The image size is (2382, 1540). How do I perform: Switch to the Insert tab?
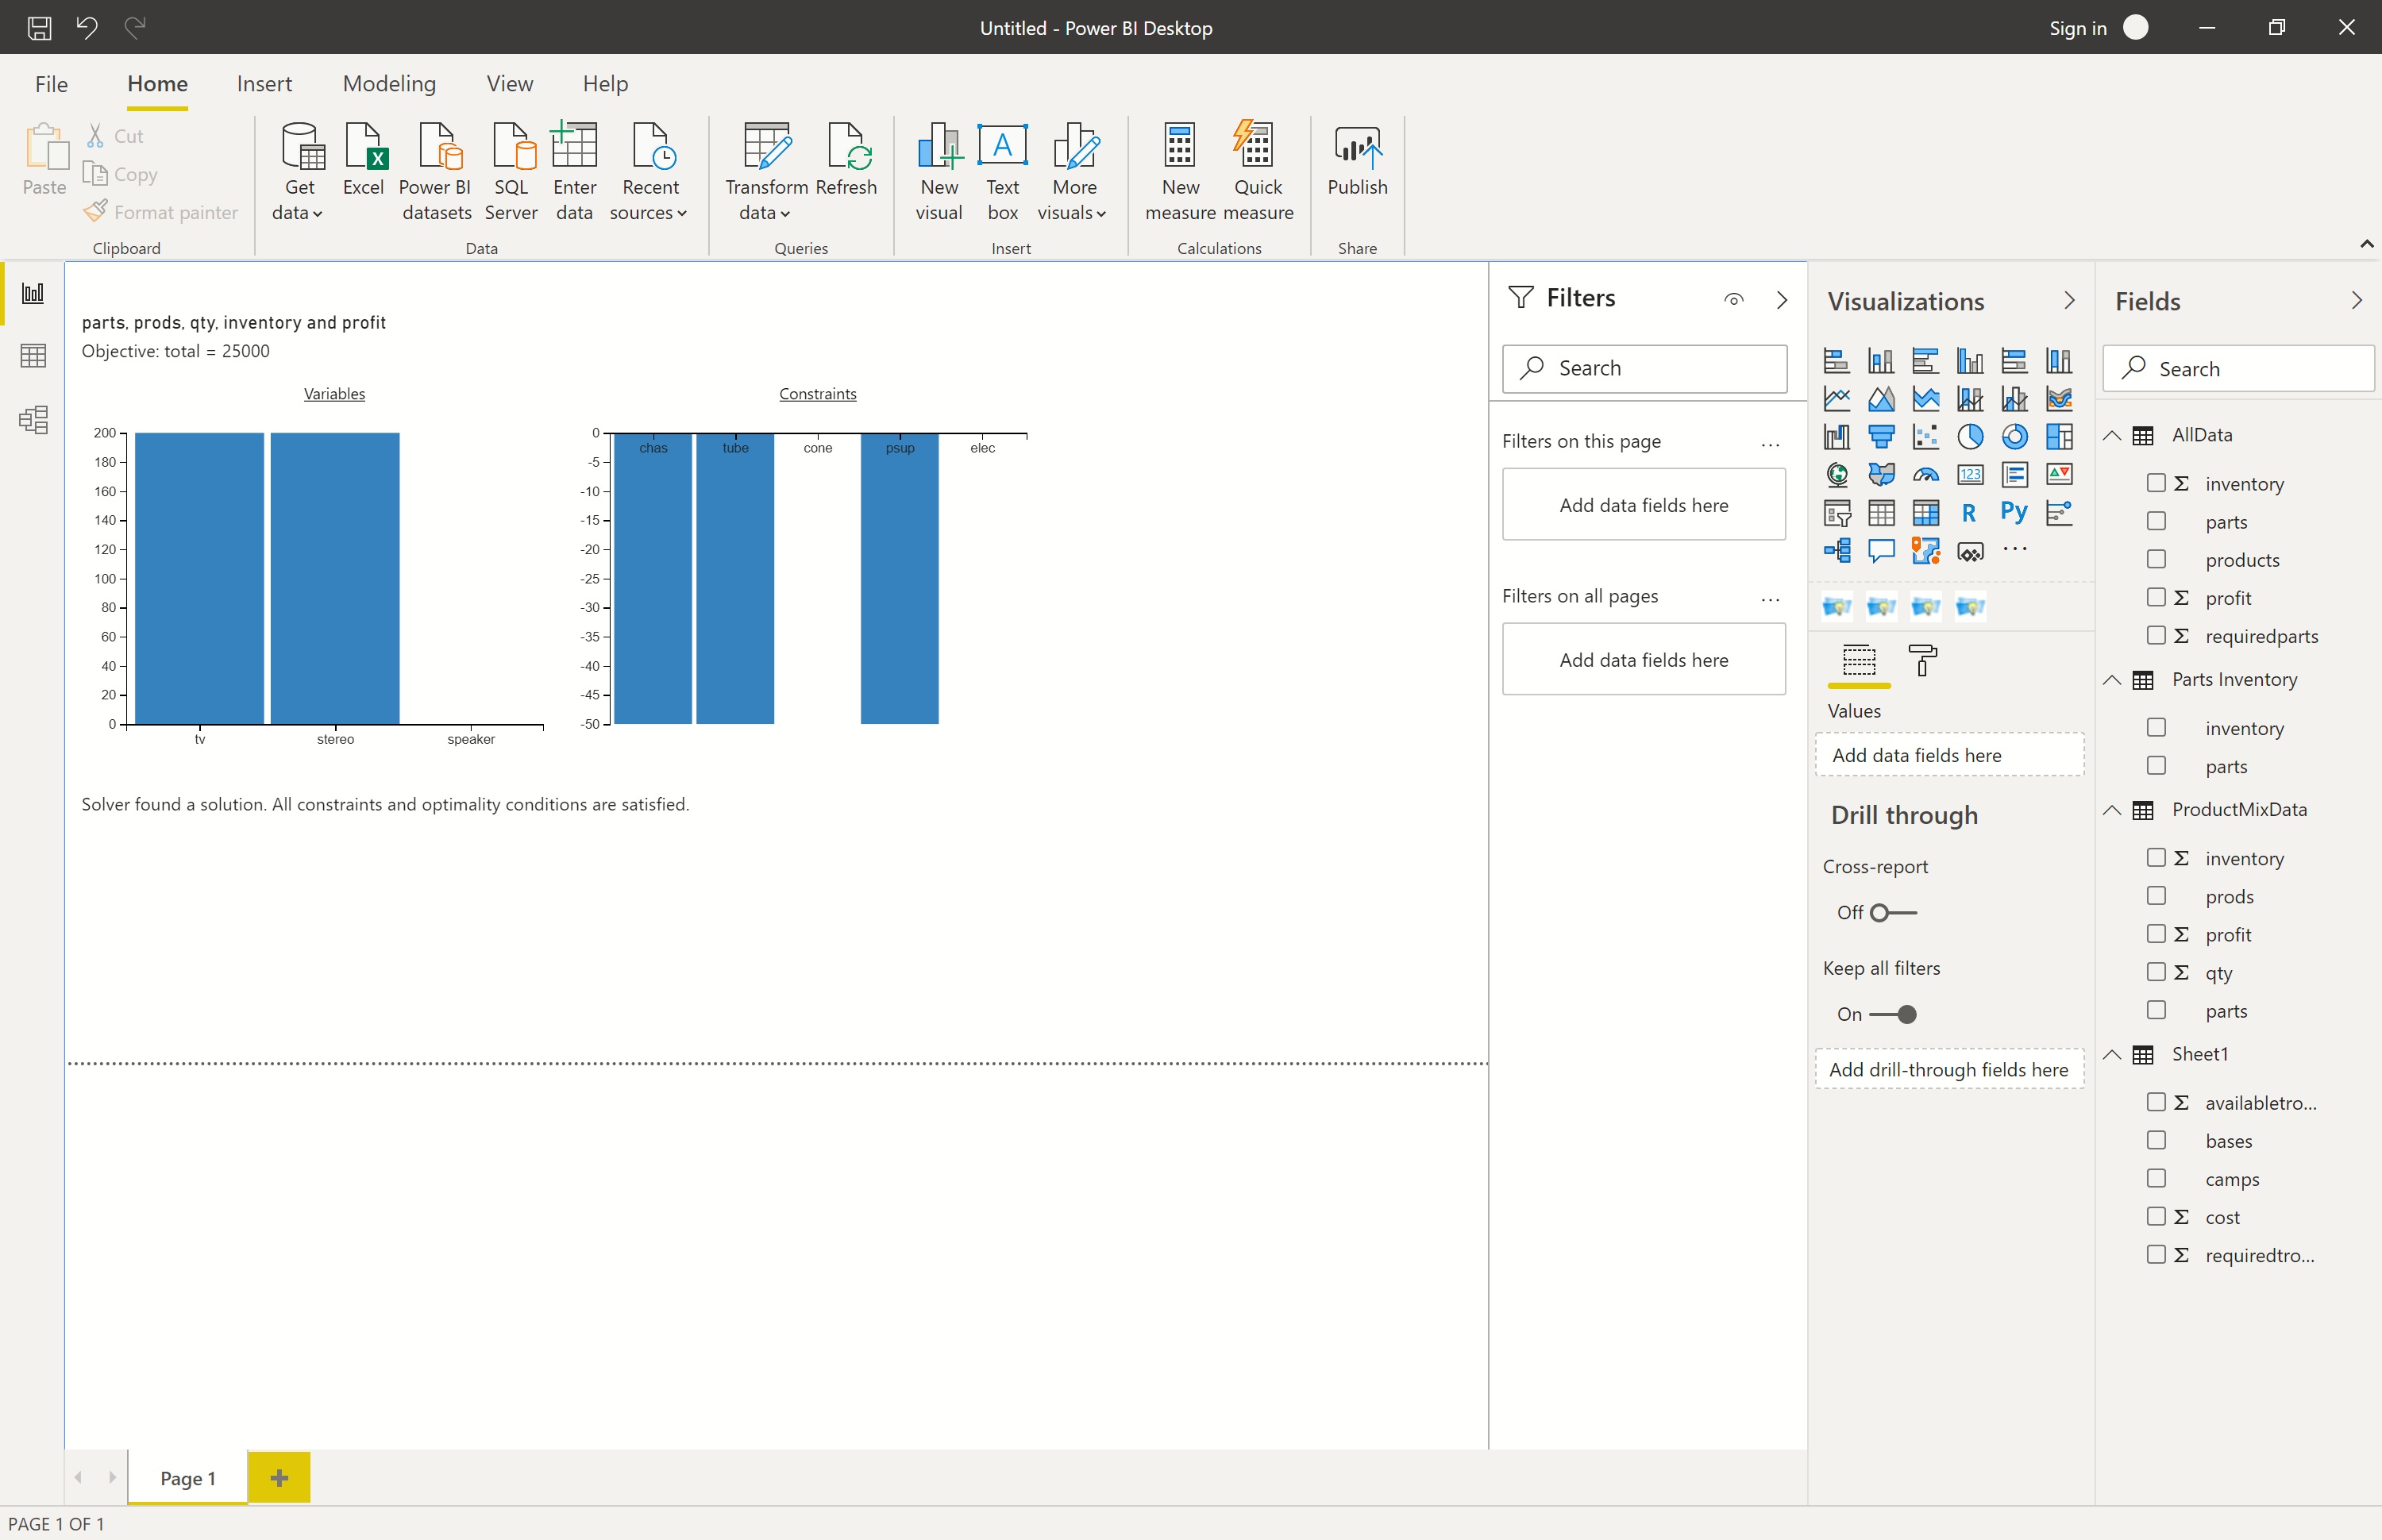264,84
